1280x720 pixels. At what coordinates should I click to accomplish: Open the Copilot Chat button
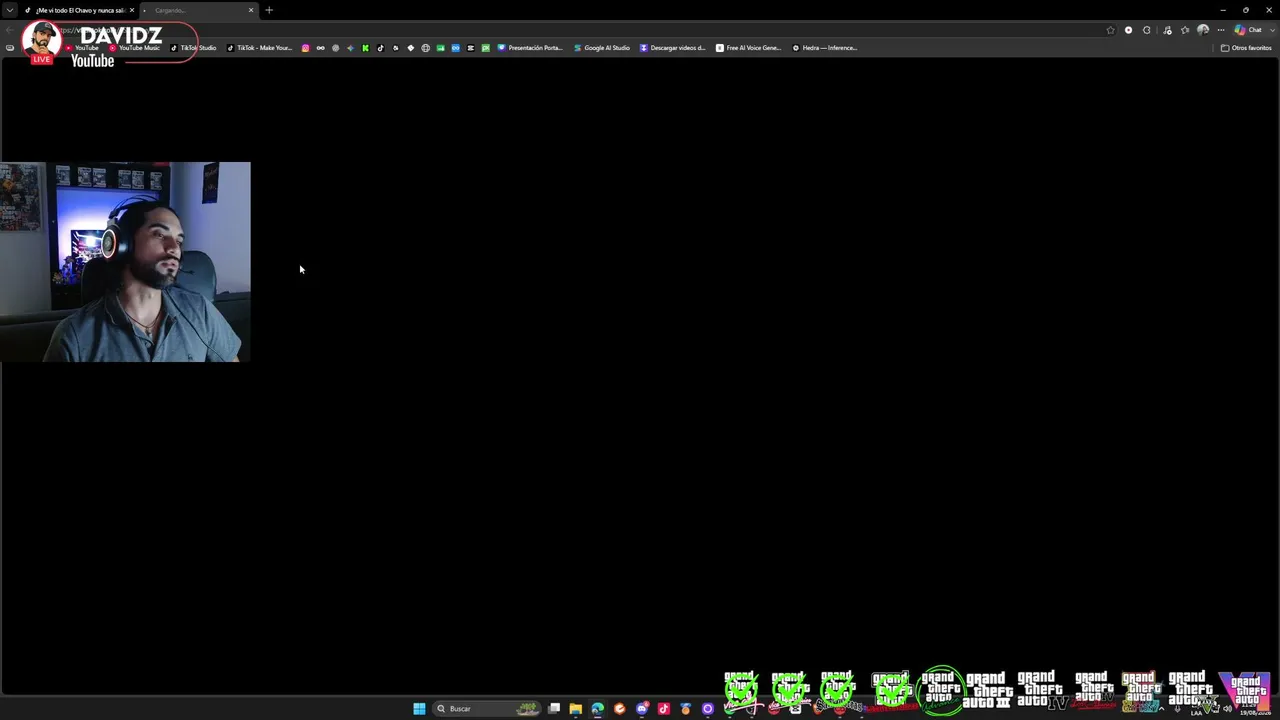pos(1248,30)
